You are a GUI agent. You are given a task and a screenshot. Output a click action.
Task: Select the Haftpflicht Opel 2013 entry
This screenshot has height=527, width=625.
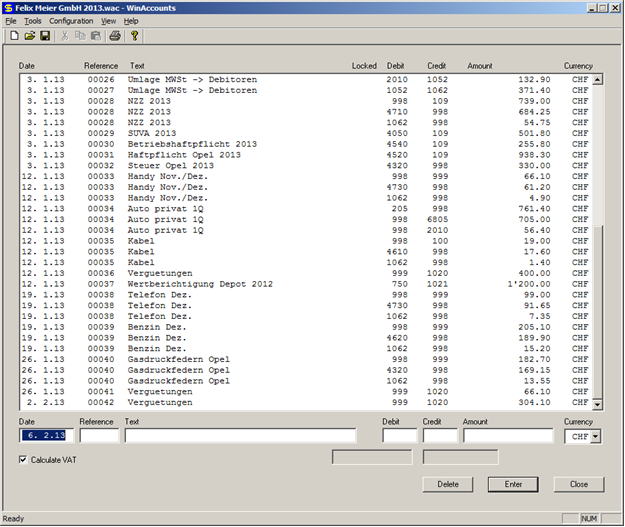[x=306, y=155]
